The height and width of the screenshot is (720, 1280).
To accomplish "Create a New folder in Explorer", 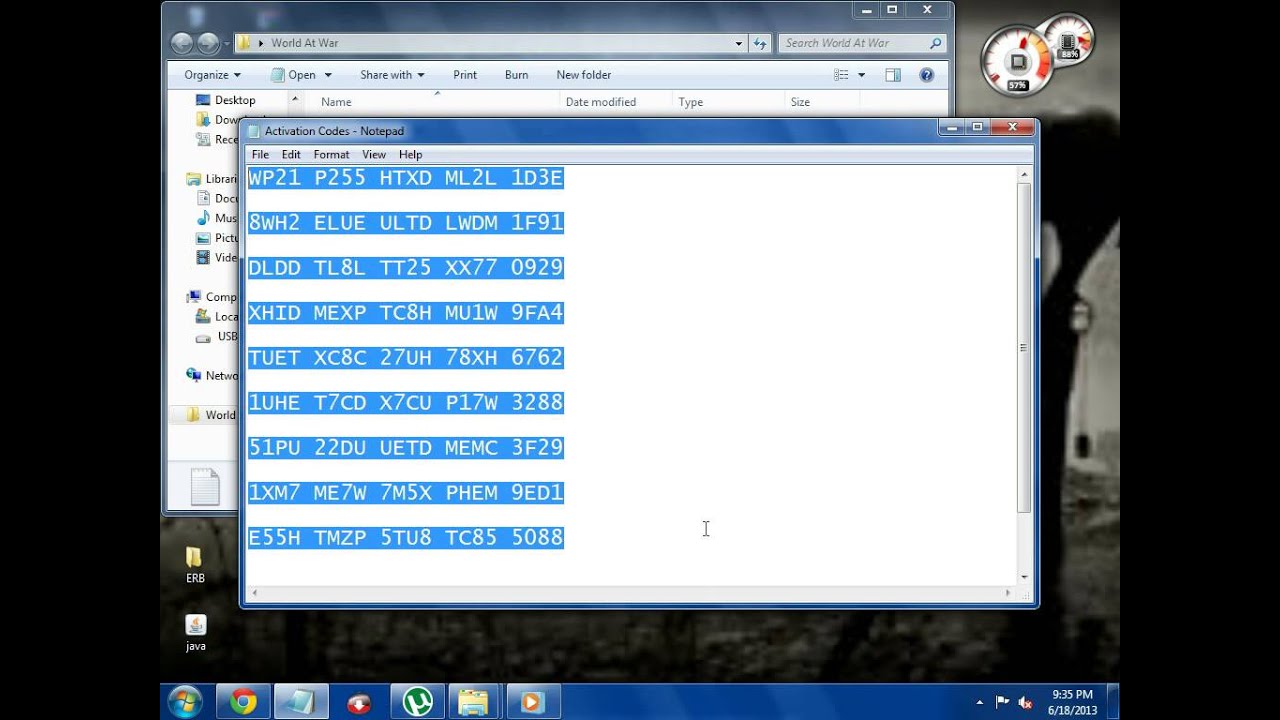I will (x=584, y=75).
